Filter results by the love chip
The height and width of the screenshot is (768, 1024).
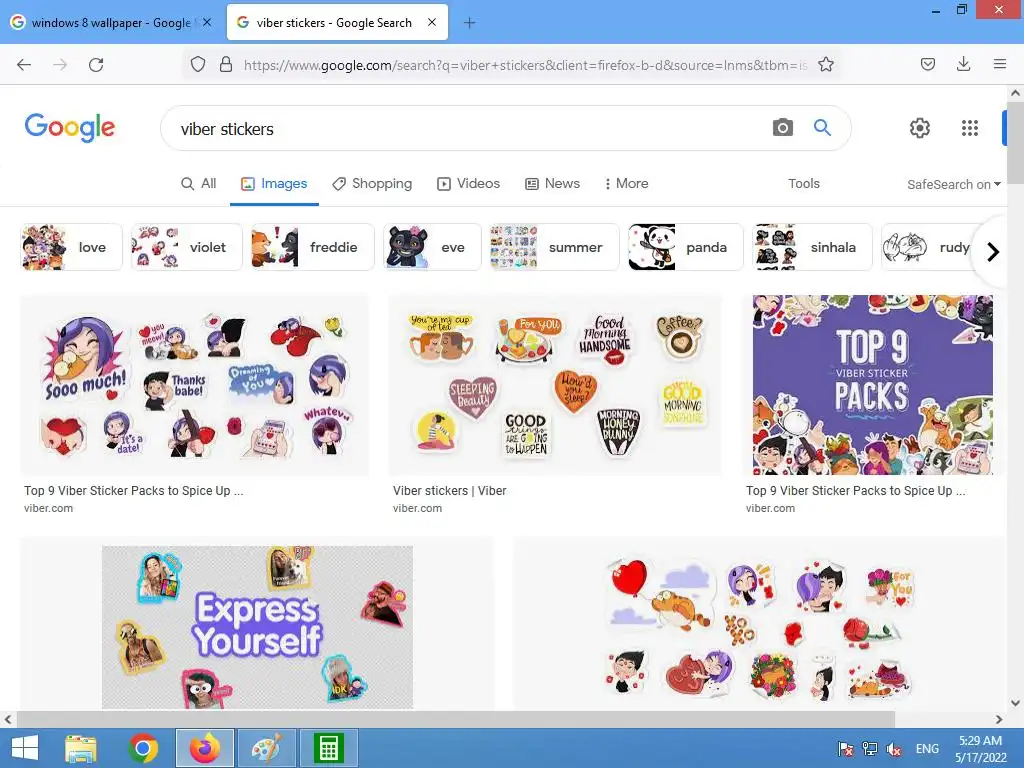(71, 247)
